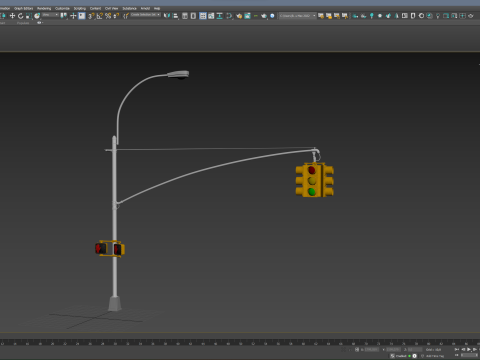Toggle the round button beside Enabled indicator

[414, 356]
